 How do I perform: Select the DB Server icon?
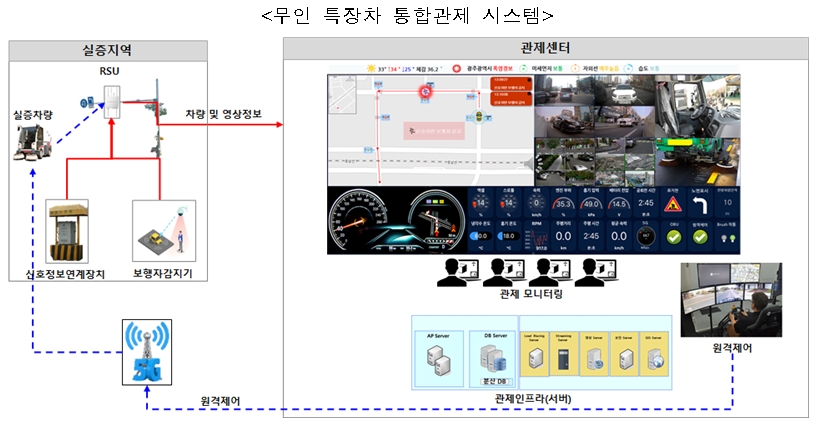coord(494,358)
